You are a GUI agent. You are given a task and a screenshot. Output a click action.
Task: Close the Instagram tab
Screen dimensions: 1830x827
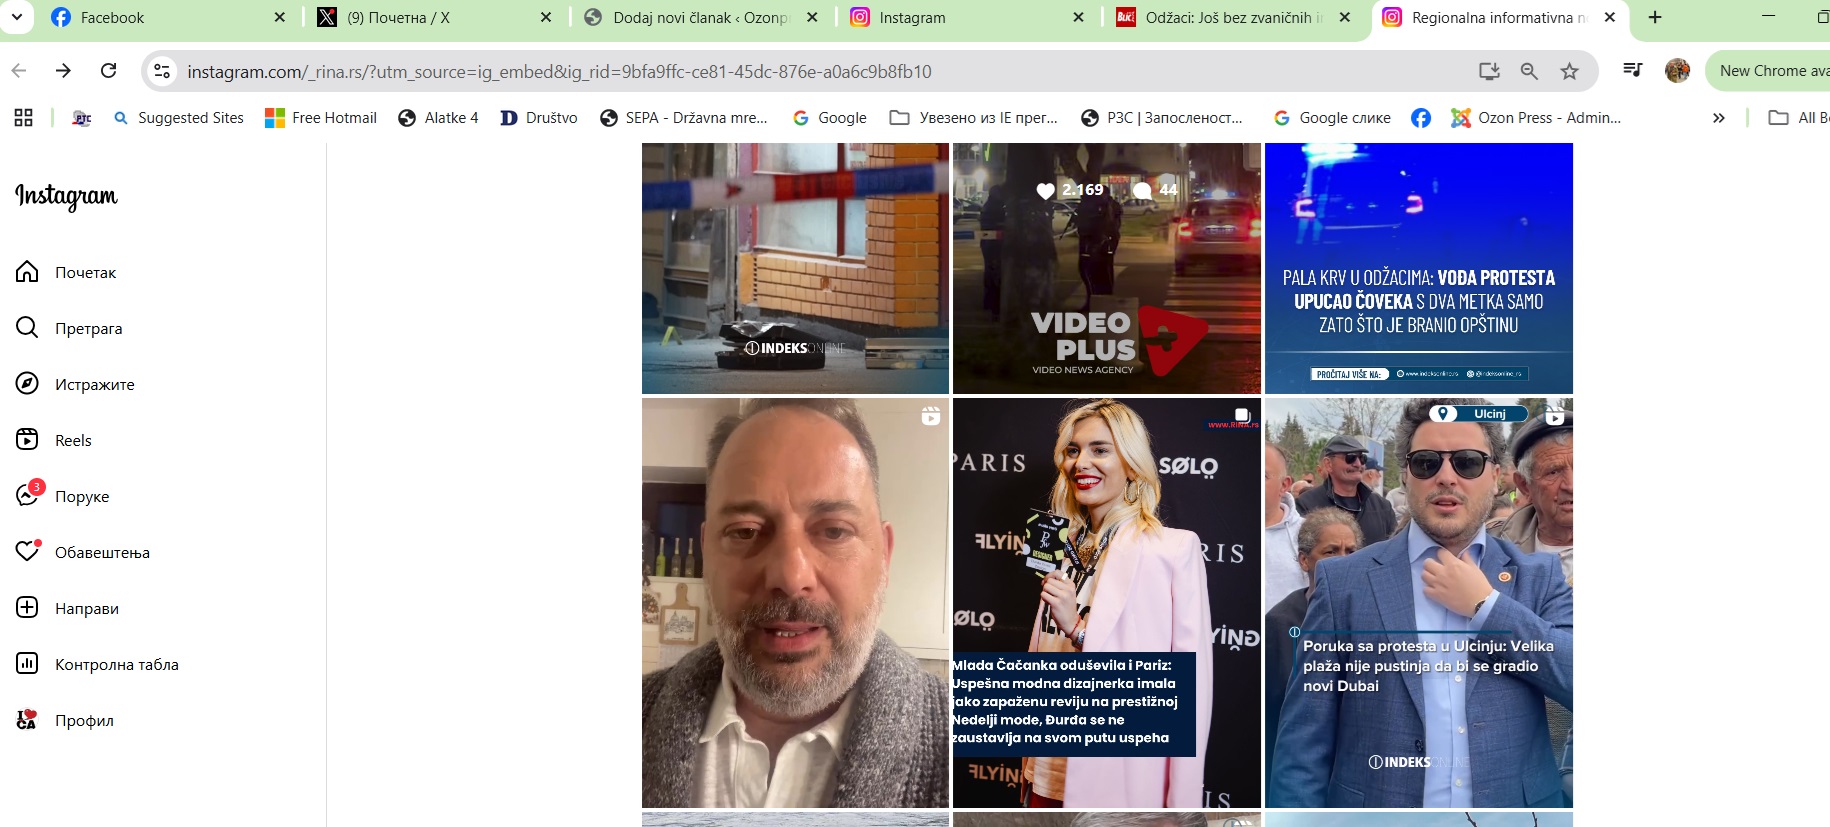[x=1078, y=17]
